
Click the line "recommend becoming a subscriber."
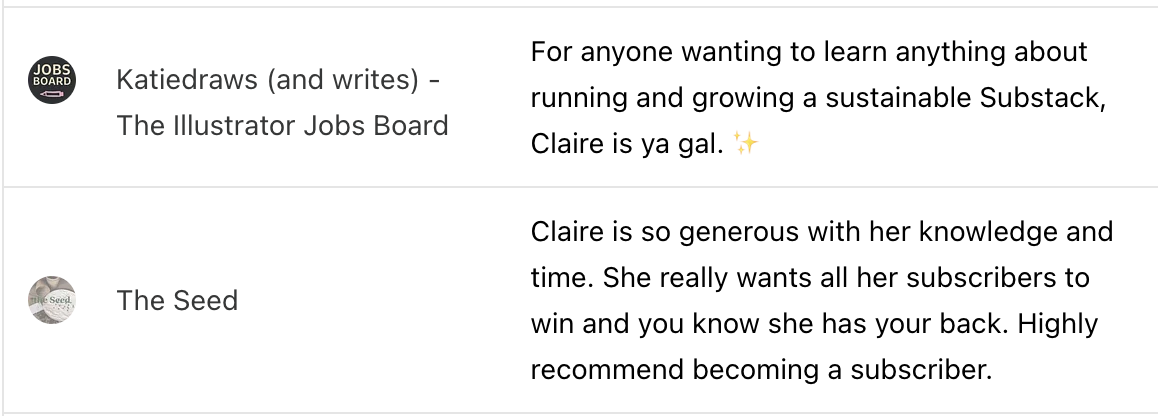pyautogui.click(x=760, y=372)
